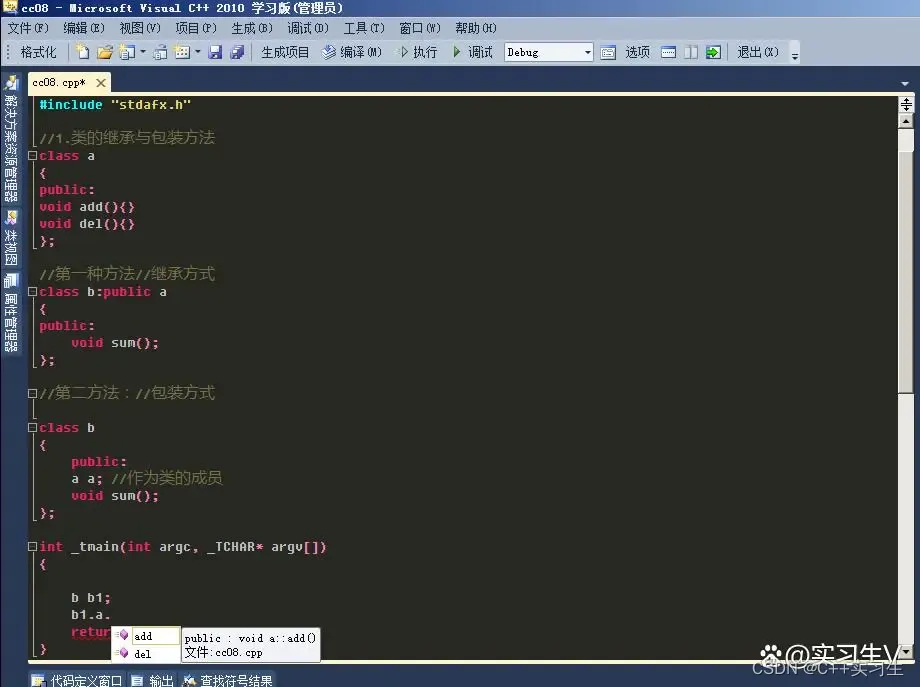The height and width of the screenshot is (687, 920).
Task: Click the add existing item toolbar icon
Action: point(160,52)
